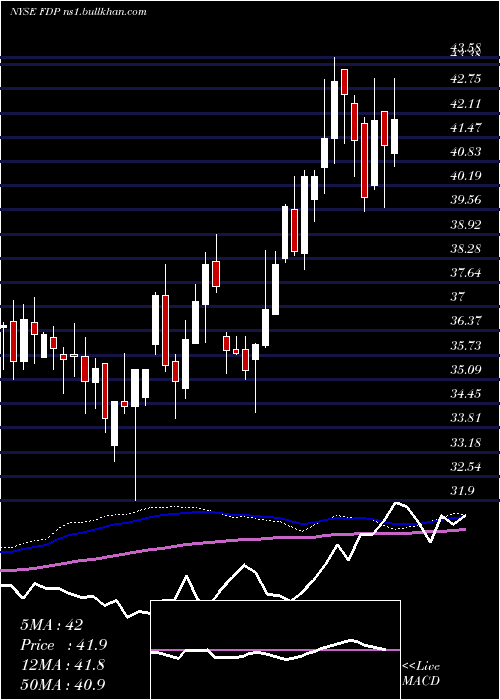Click the 37 price axis label

click(458, 296)
